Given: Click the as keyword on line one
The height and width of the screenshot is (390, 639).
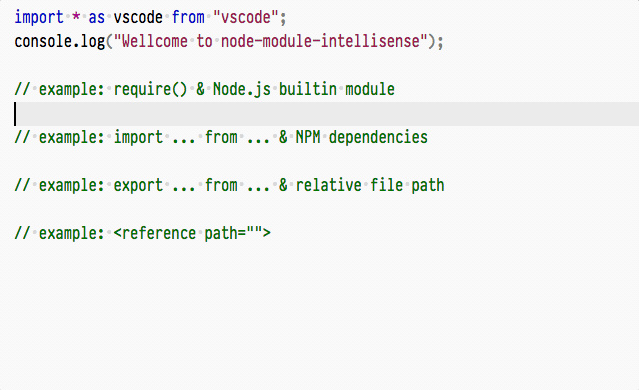Looking at the screenshot, I should tap(97, 18).
